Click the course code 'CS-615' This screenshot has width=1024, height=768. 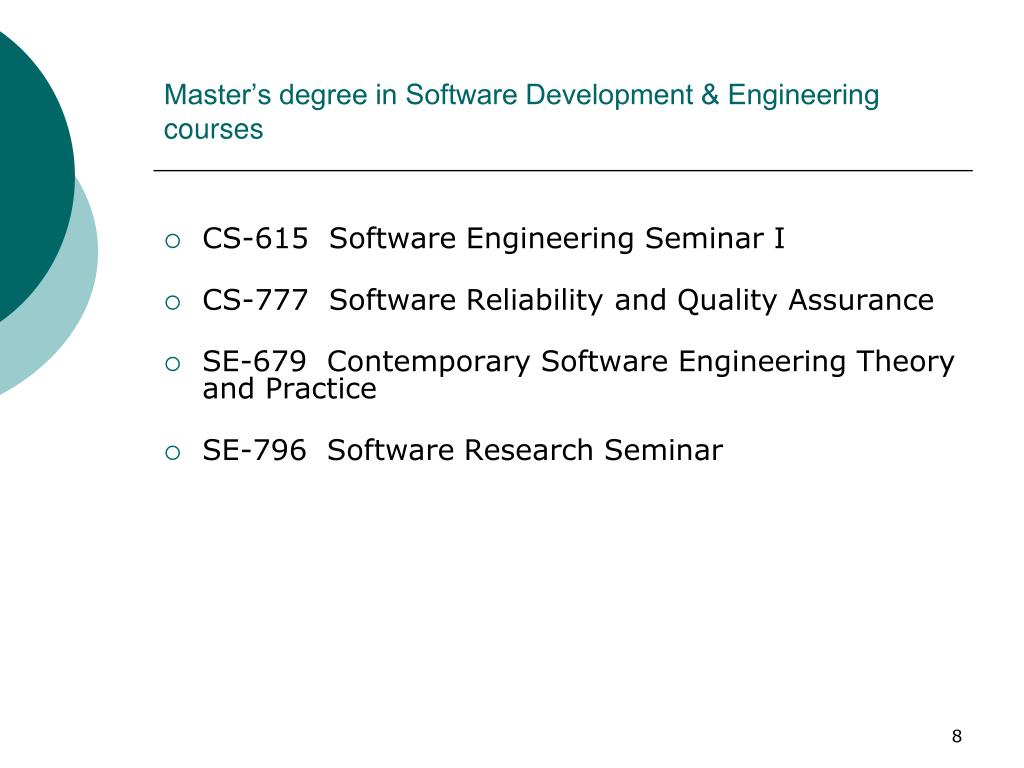coord(255,238)
